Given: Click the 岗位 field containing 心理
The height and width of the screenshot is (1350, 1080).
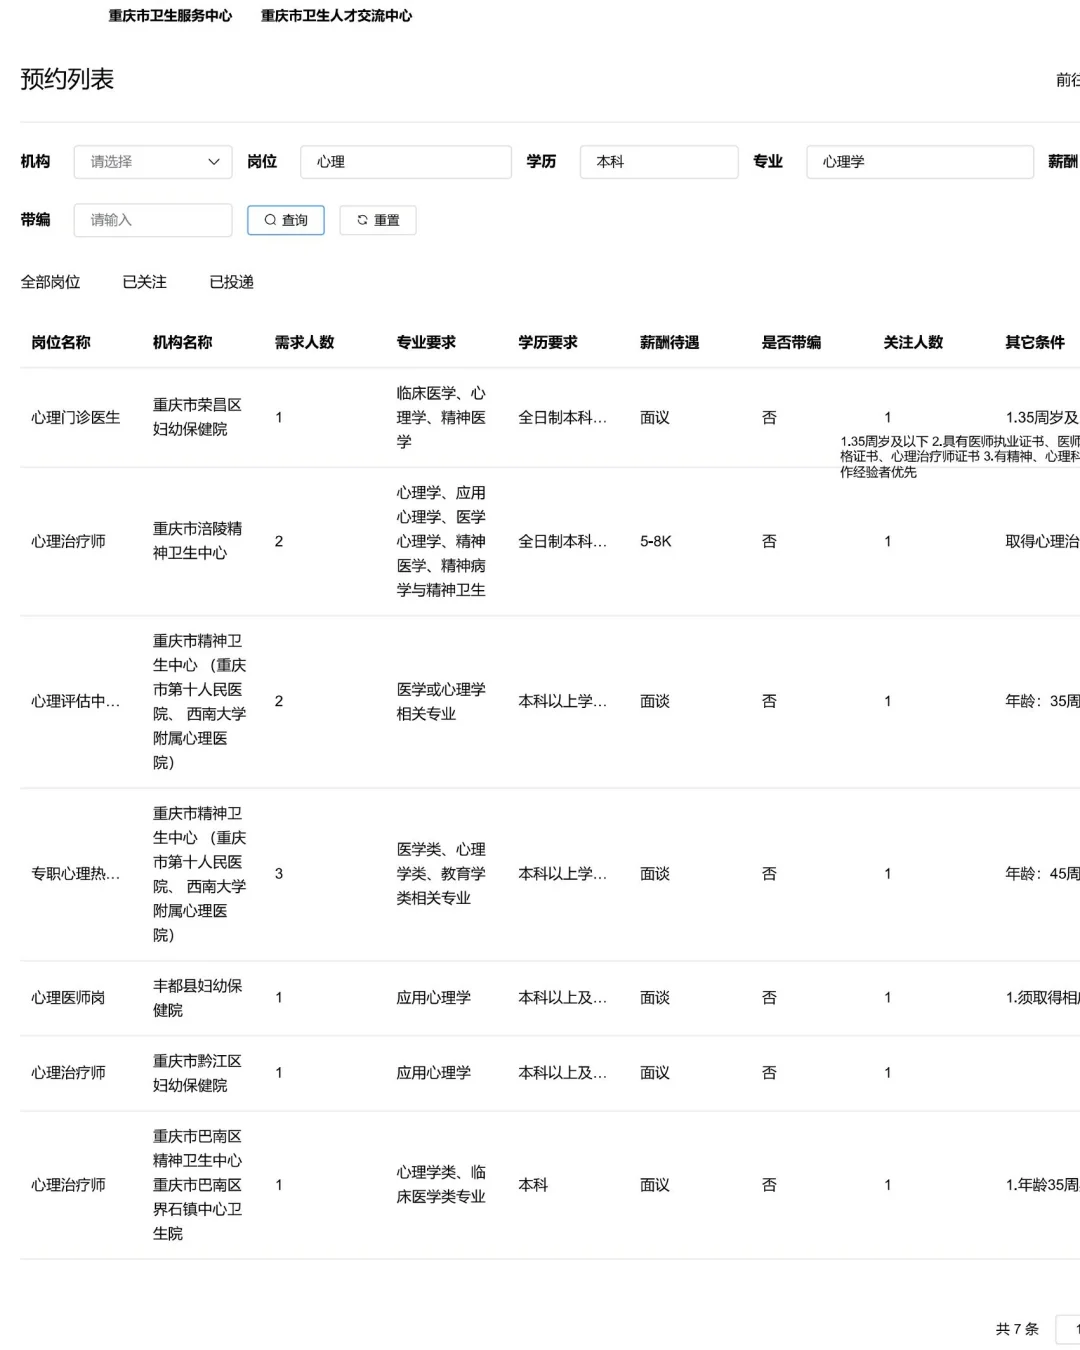Looking at the screenshot, I should [x=405, y=161].
